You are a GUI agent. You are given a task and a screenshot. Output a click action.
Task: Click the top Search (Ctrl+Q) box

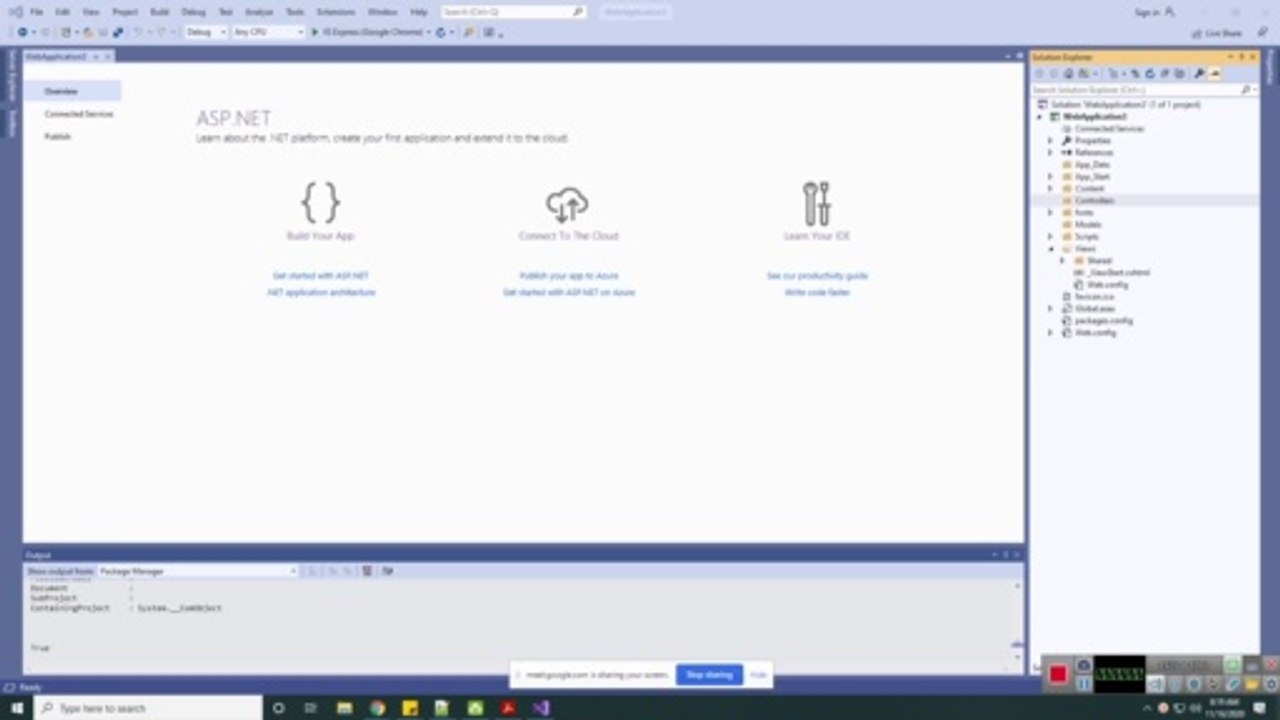point(513,12)
